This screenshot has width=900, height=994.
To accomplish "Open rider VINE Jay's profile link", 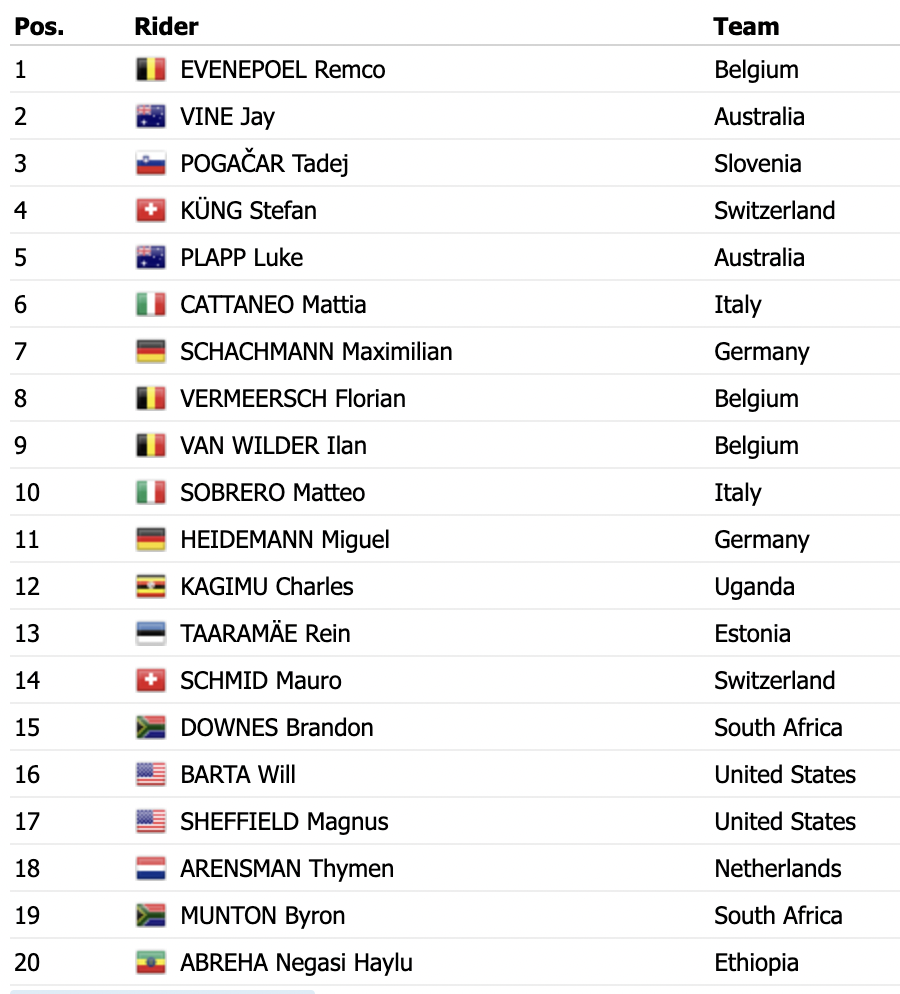I will 228,117.
